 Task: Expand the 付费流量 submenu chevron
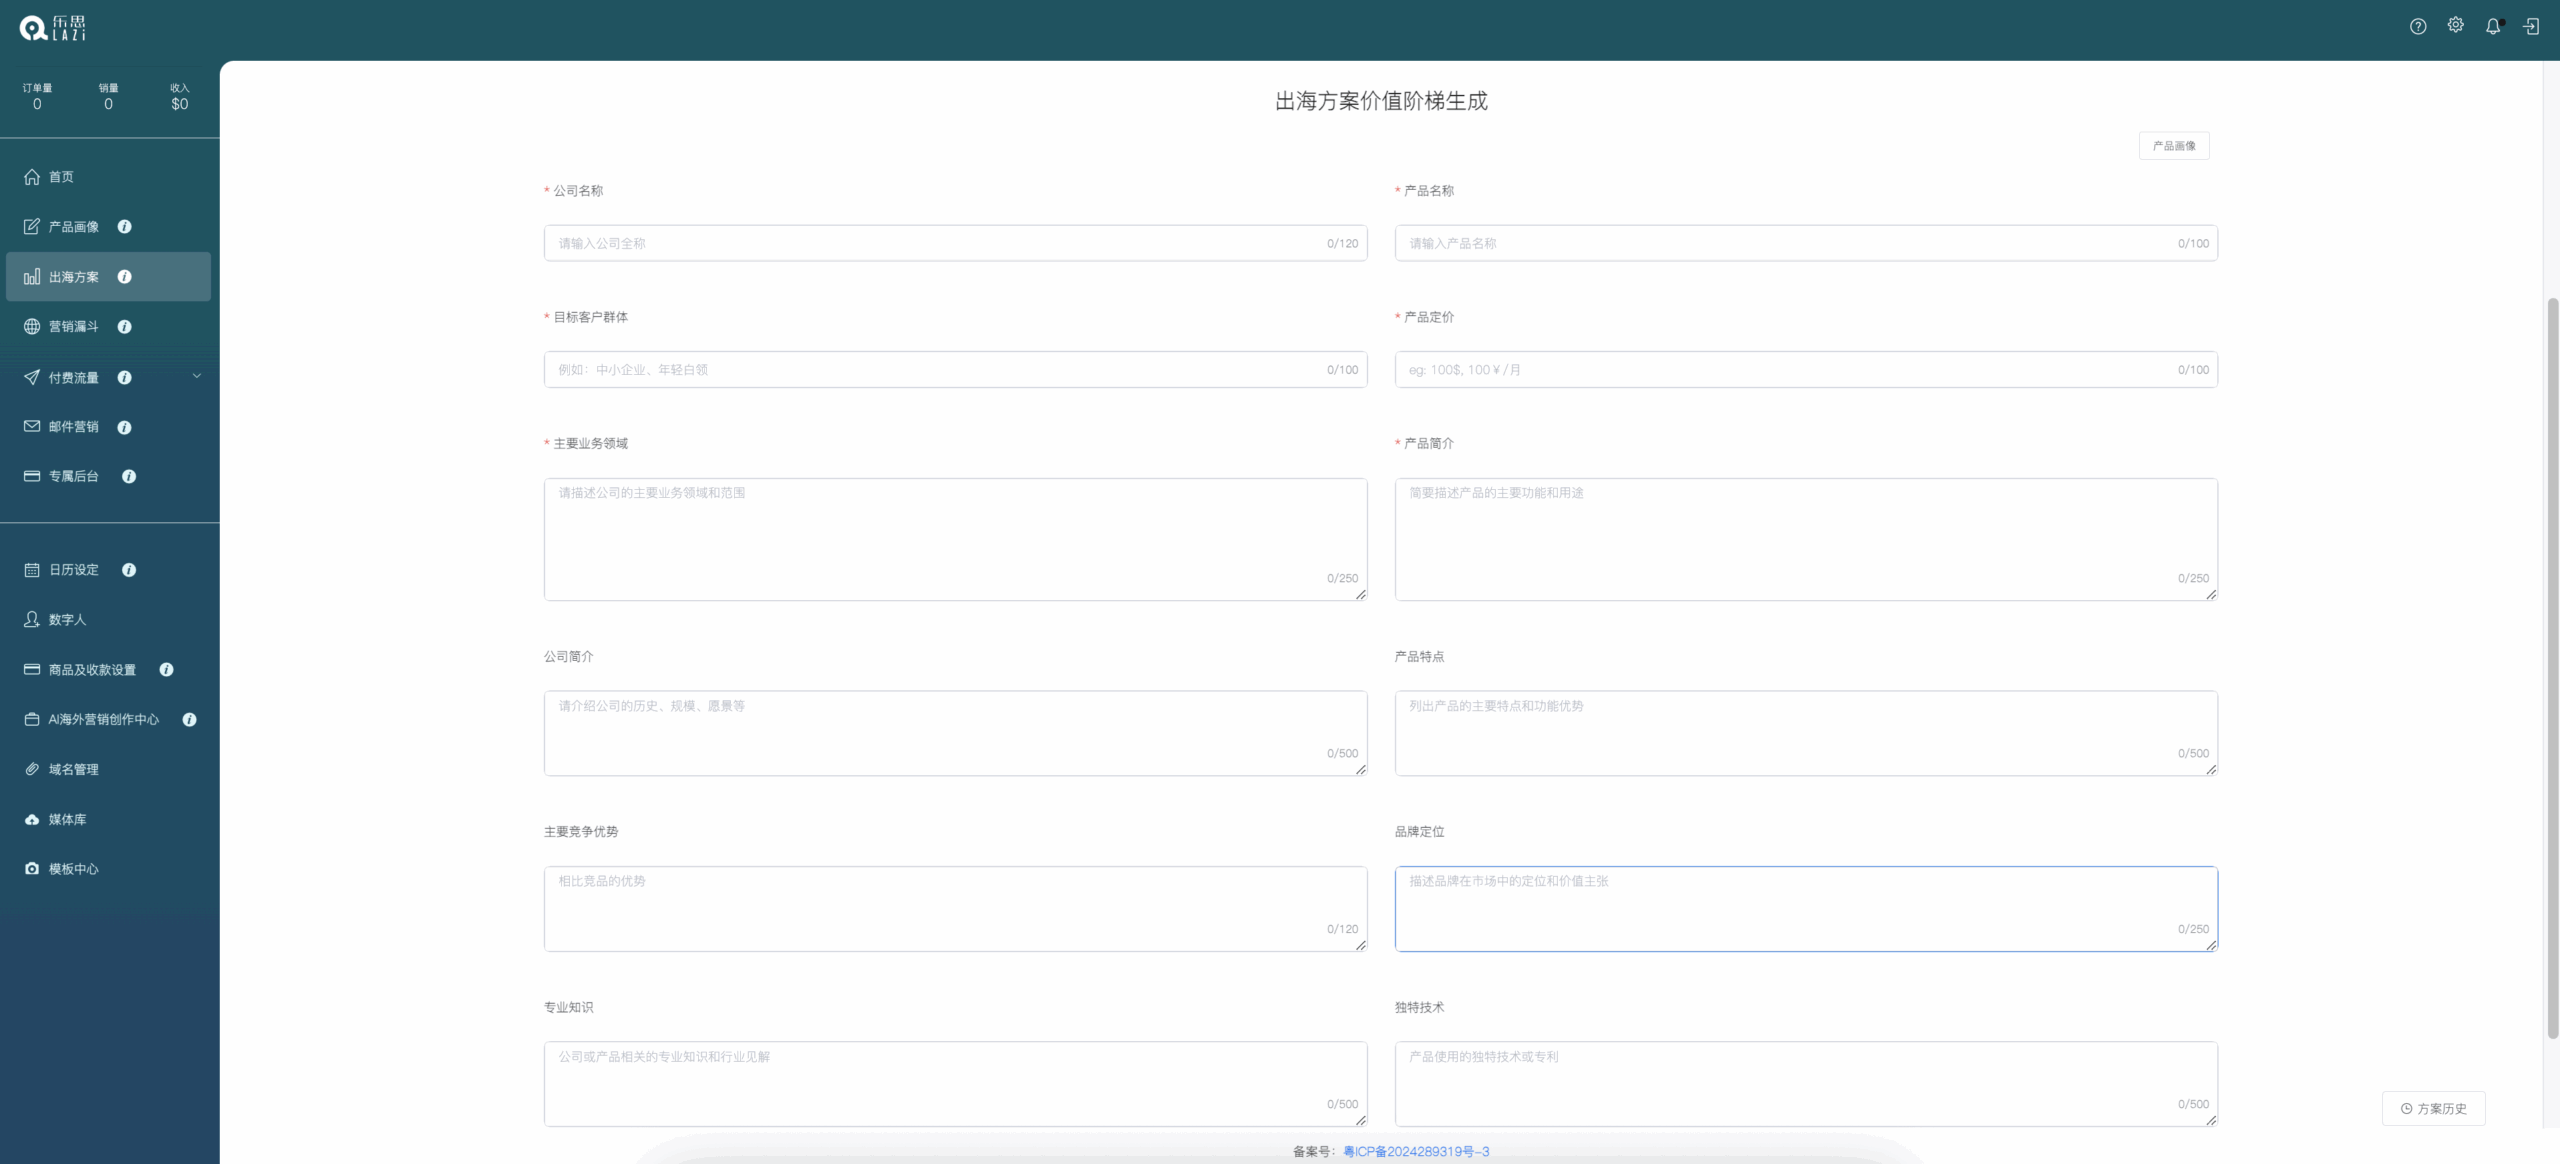[197, 377]
